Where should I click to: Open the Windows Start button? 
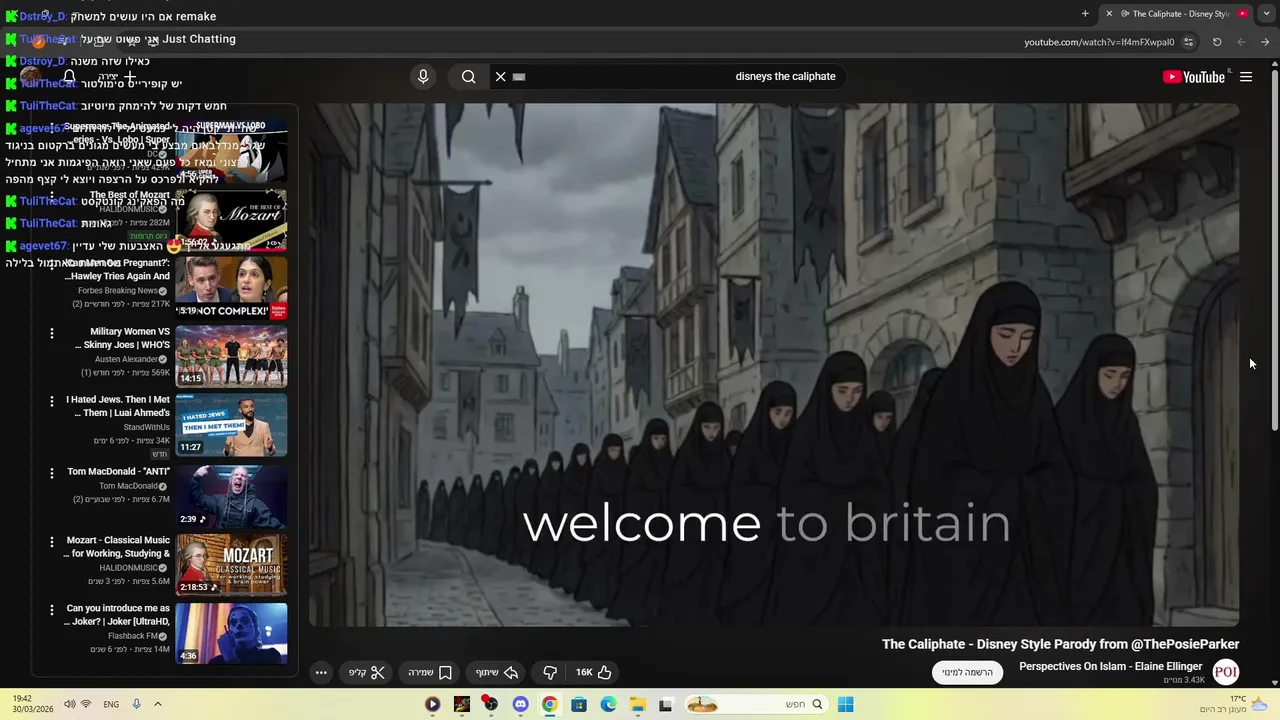[845, 704]
